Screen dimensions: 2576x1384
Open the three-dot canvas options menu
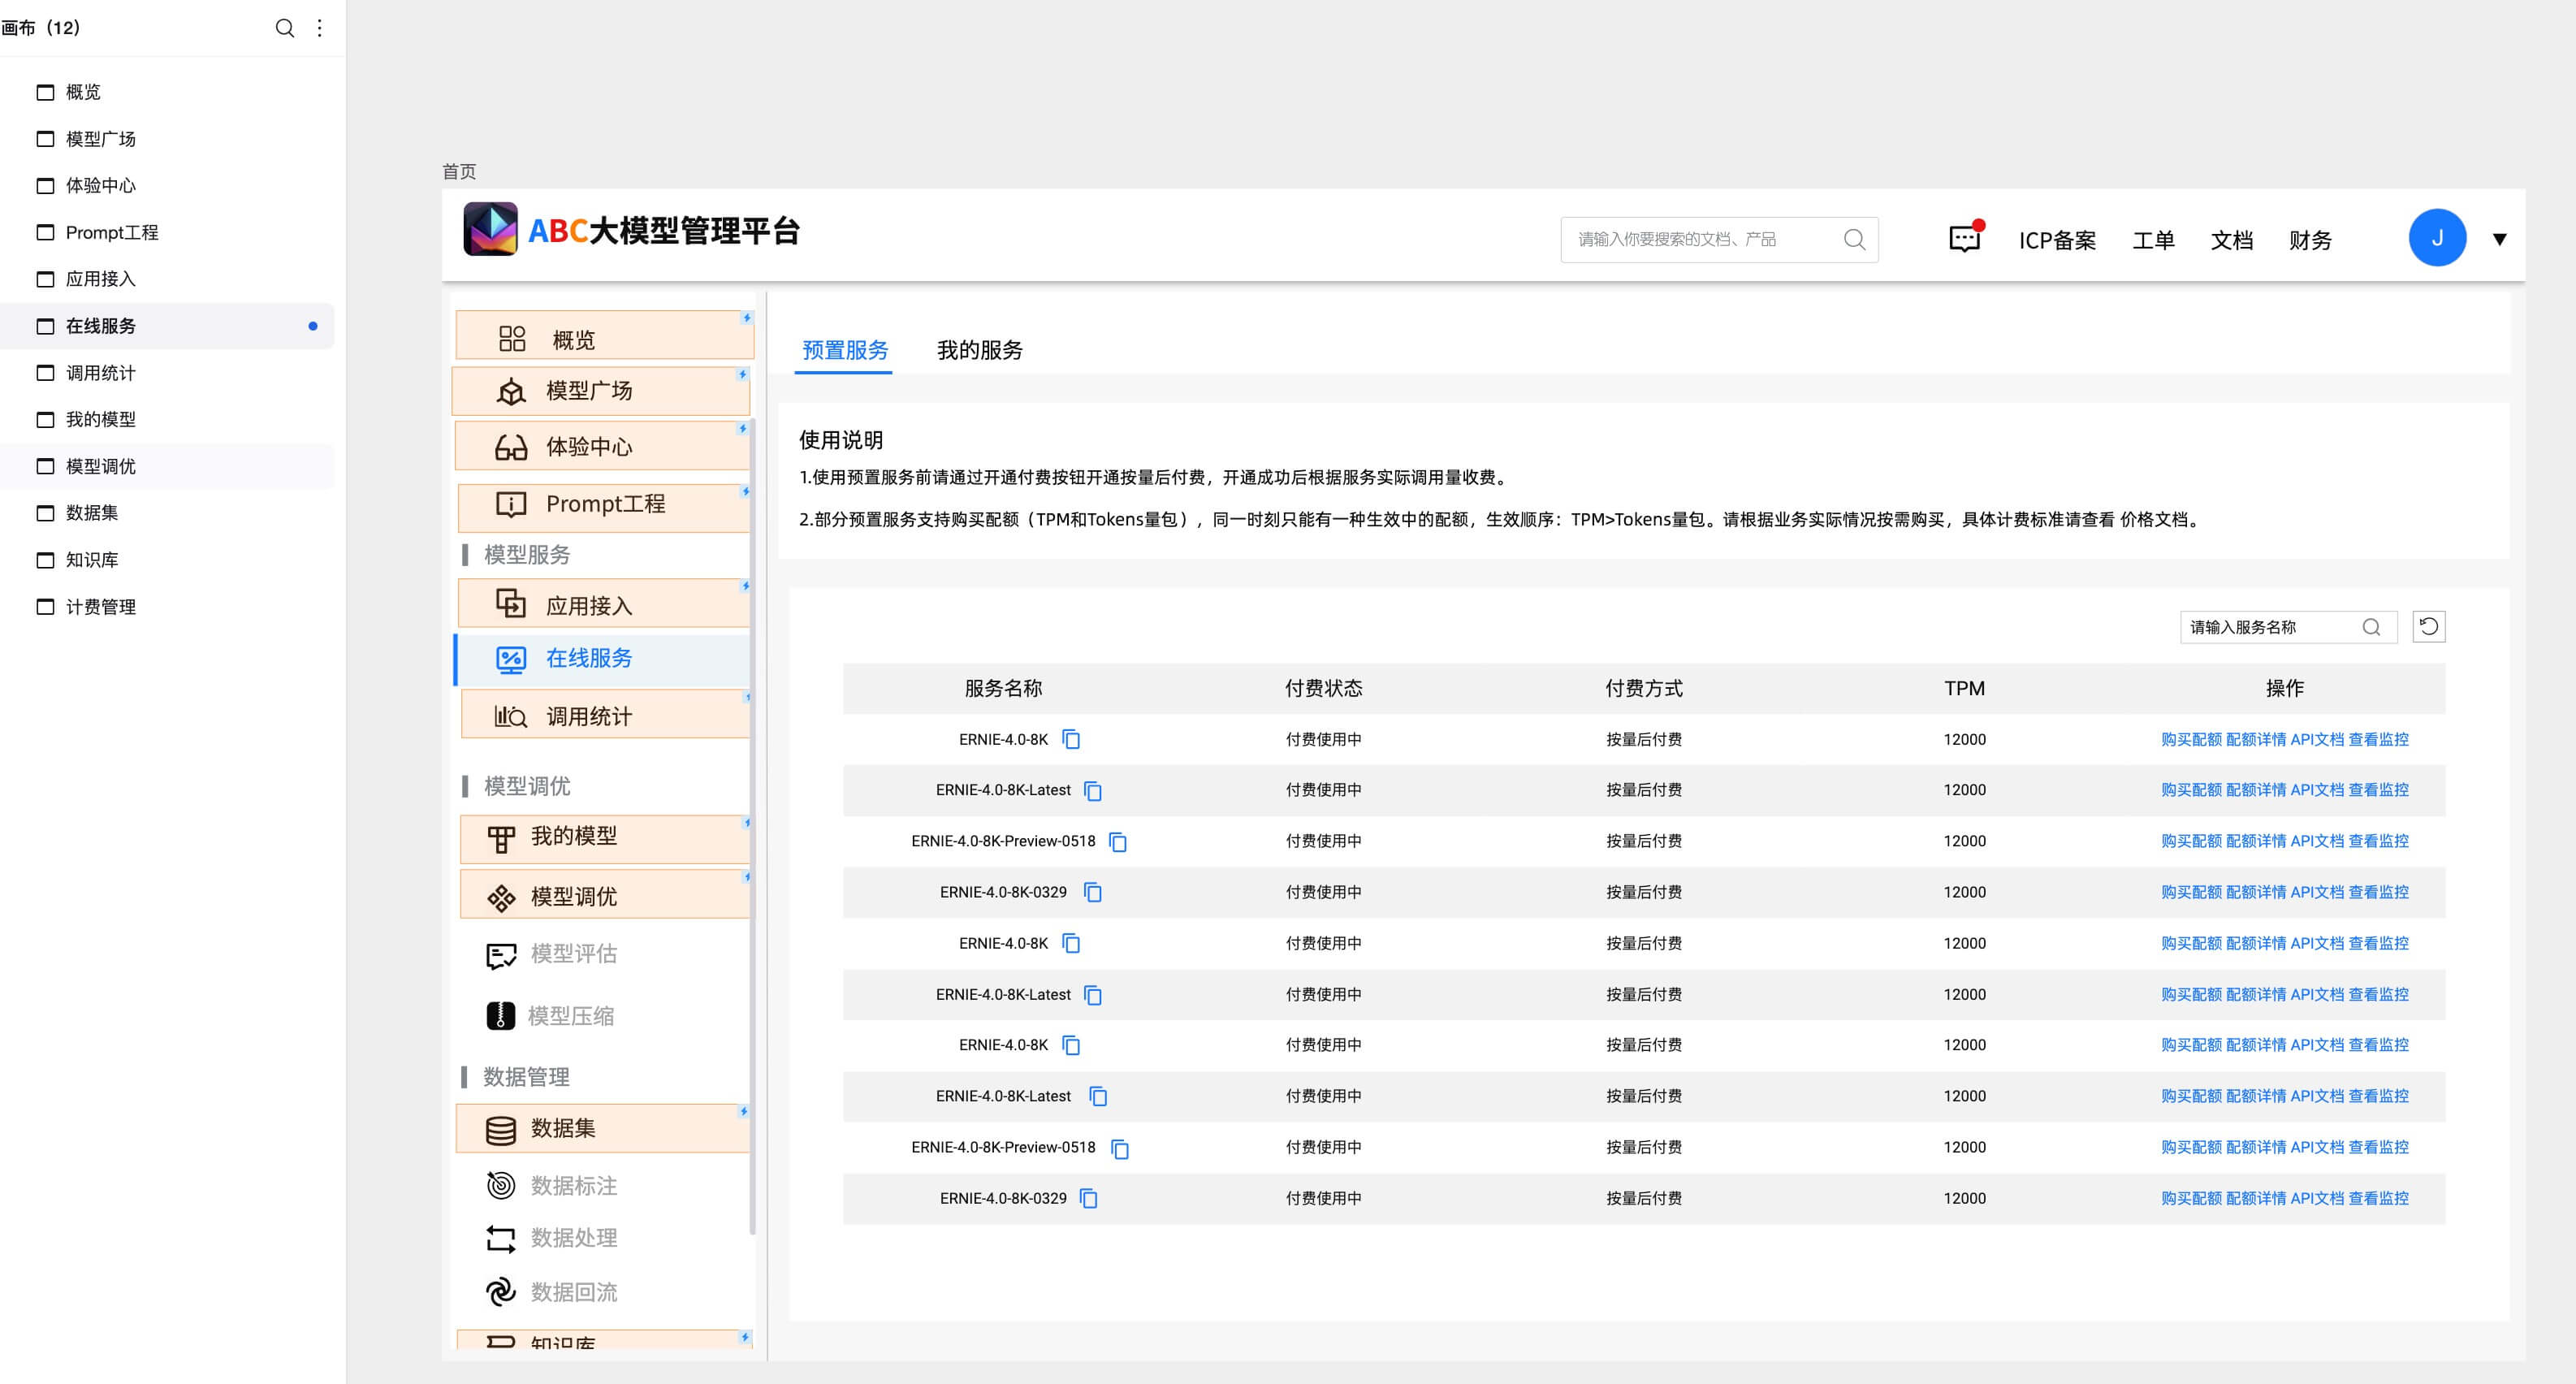320,28
